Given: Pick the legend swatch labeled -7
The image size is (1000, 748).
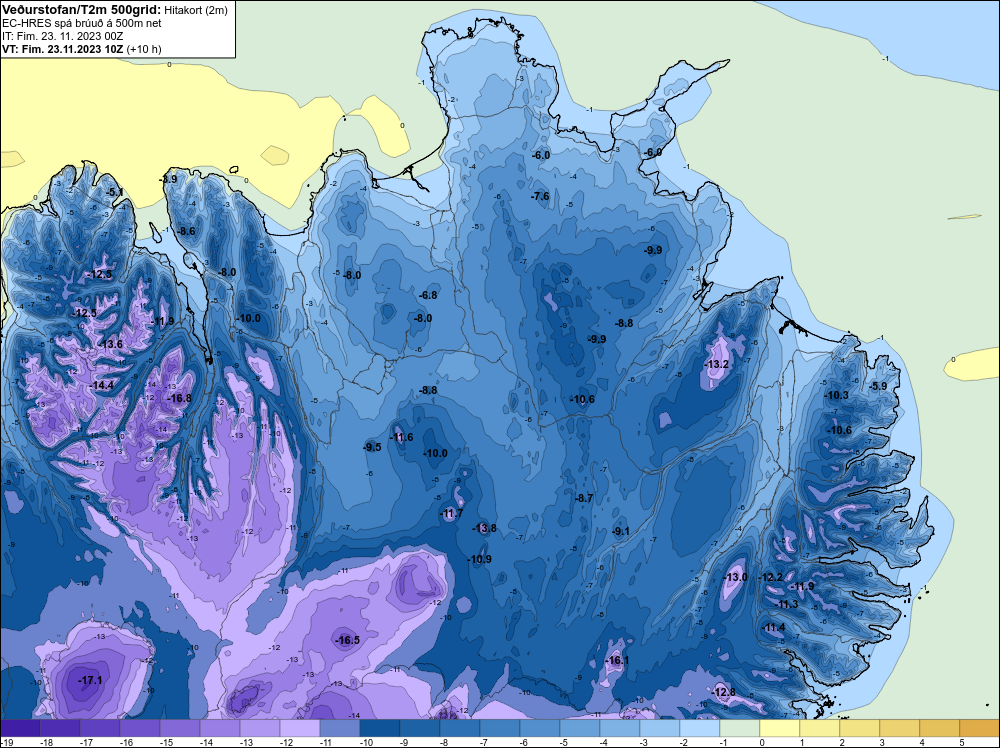Looking at the screenshot, I should click(x=499, y=728).
